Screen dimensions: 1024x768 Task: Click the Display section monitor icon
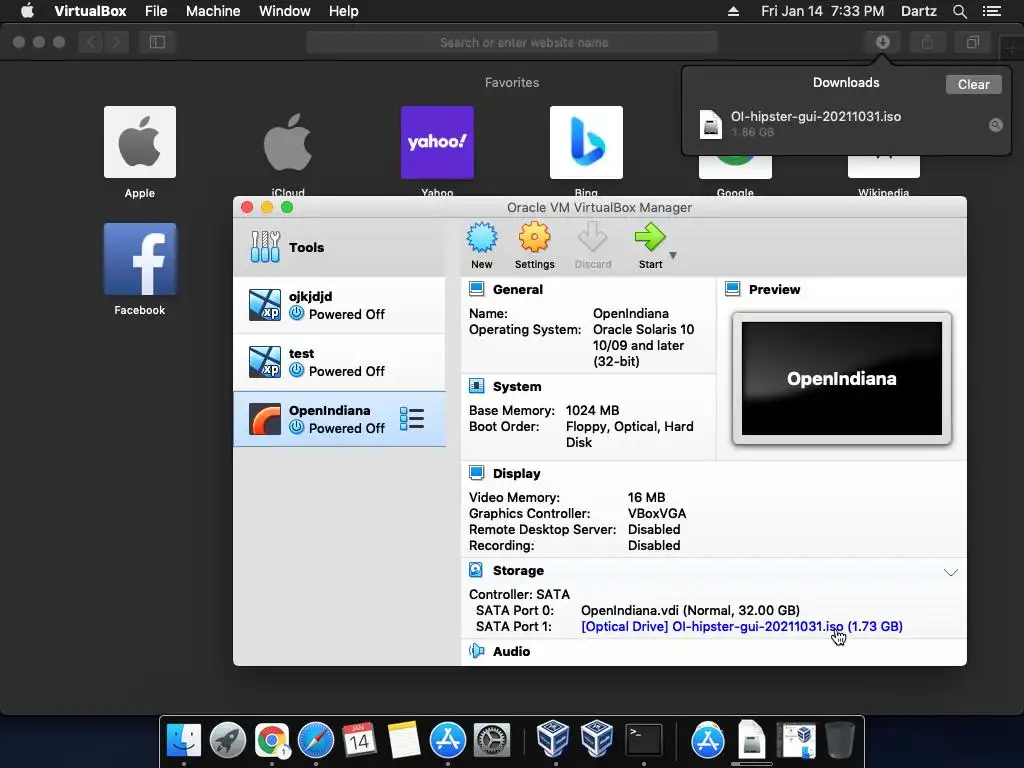point(477,473)
